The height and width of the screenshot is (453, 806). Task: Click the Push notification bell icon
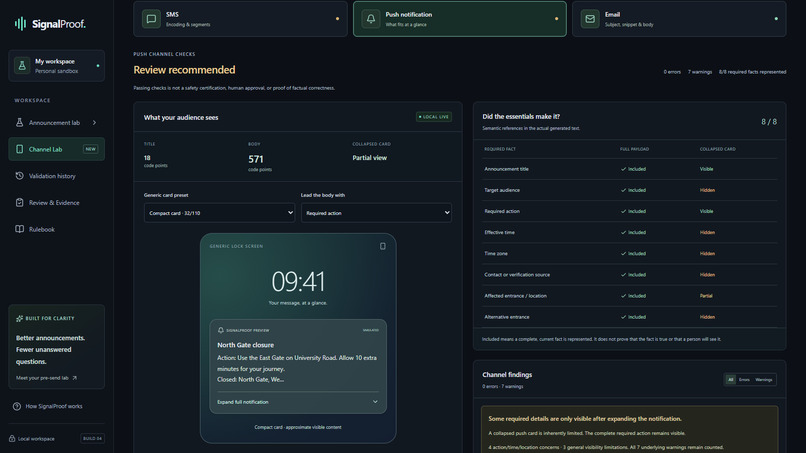tap(371, 19)
